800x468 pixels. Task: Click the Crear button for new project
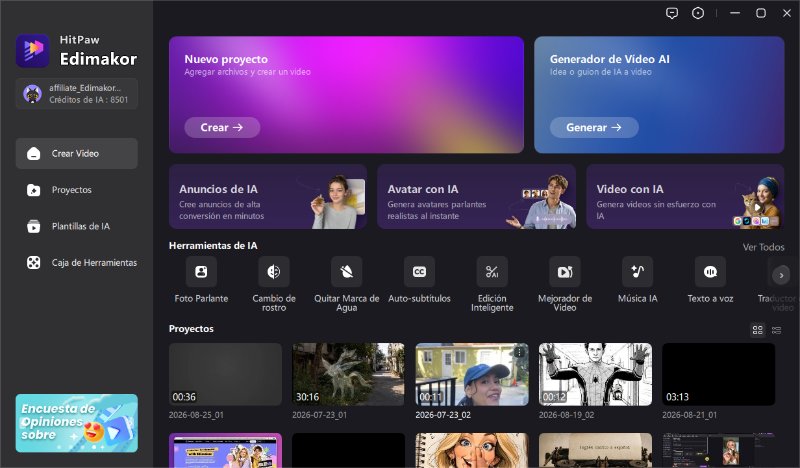point(222,128)
